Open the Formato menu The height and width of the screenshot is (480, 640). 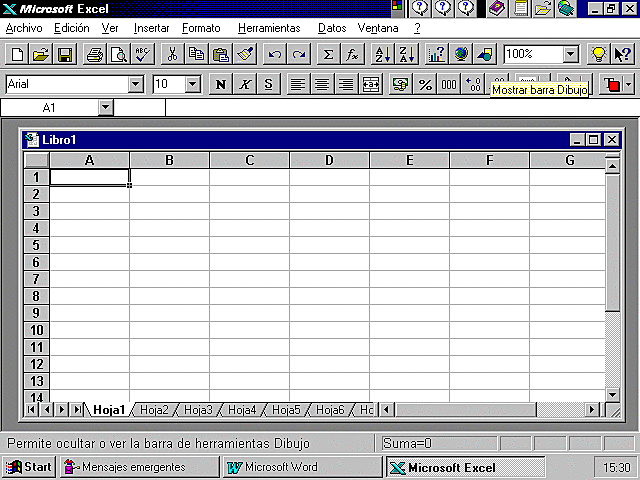coord(201,28)
